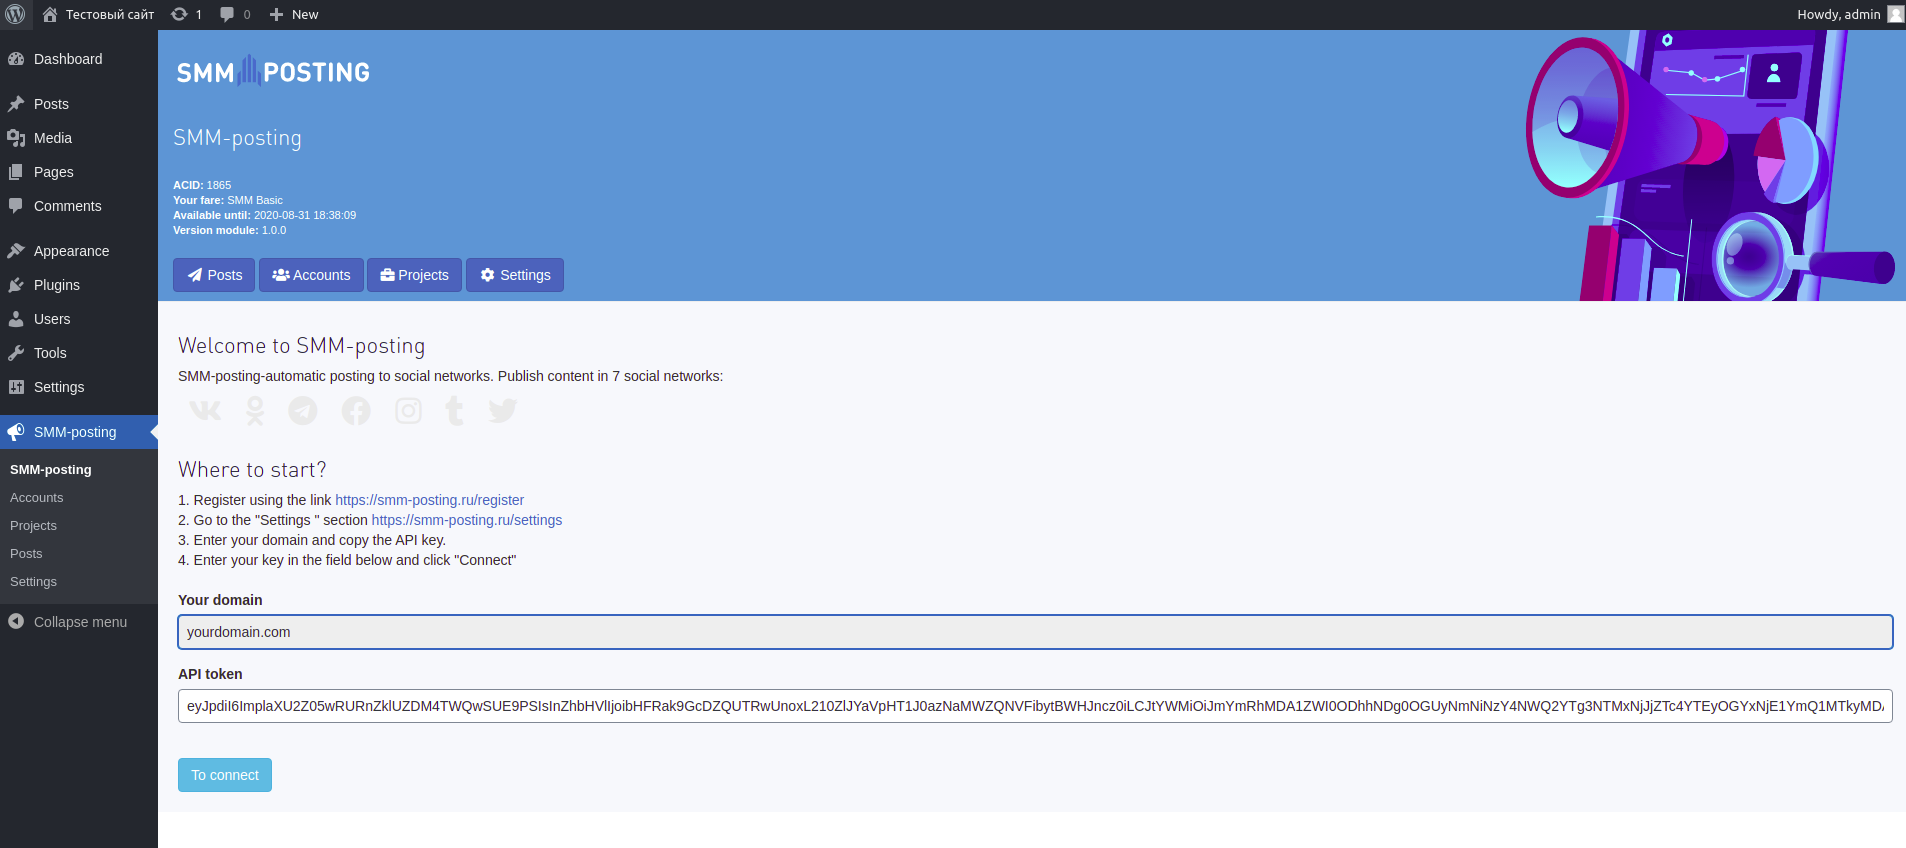The image size is (1906, 848).
Task: Click the ACID: 1865 text
Action: pyautogui.click(x=202, y=185)
